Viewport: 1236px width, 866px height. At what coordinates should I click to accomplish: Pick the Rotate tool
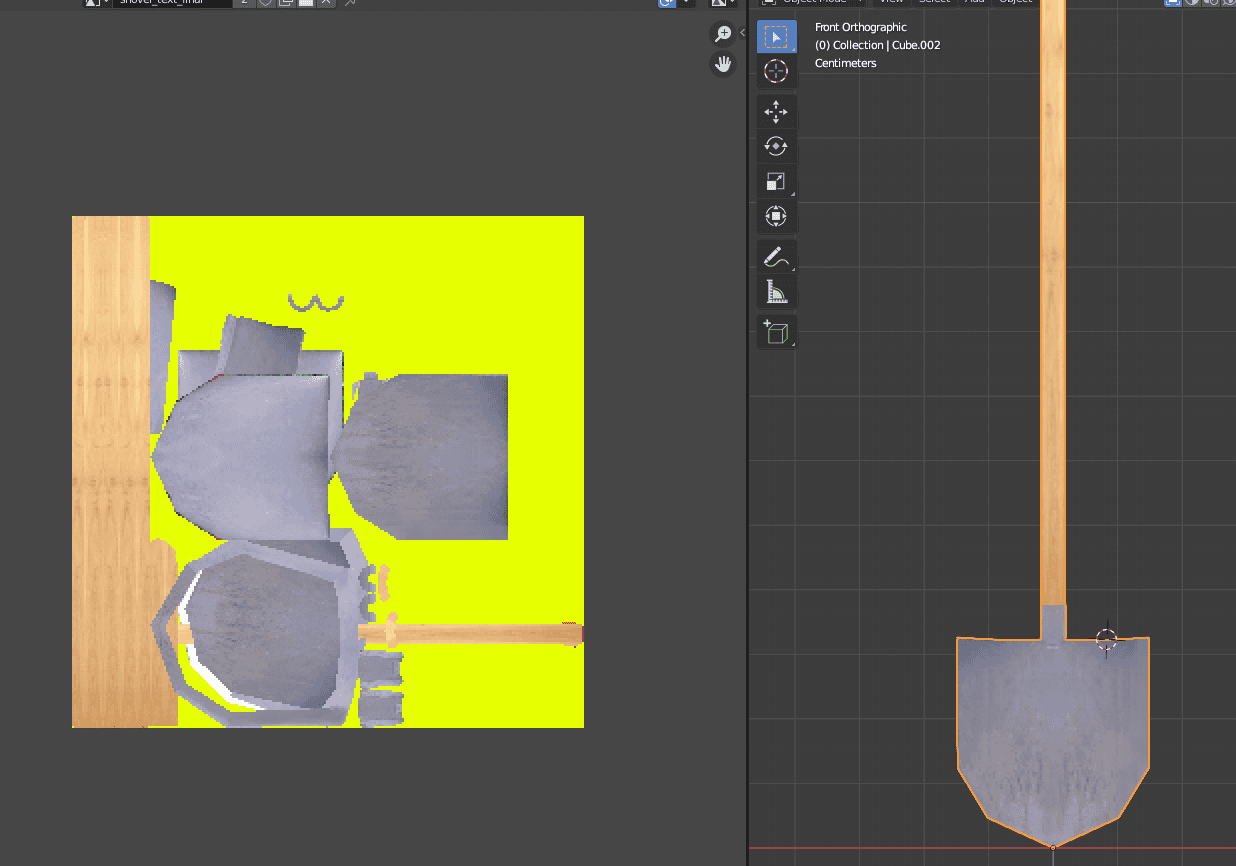point(776,146)
